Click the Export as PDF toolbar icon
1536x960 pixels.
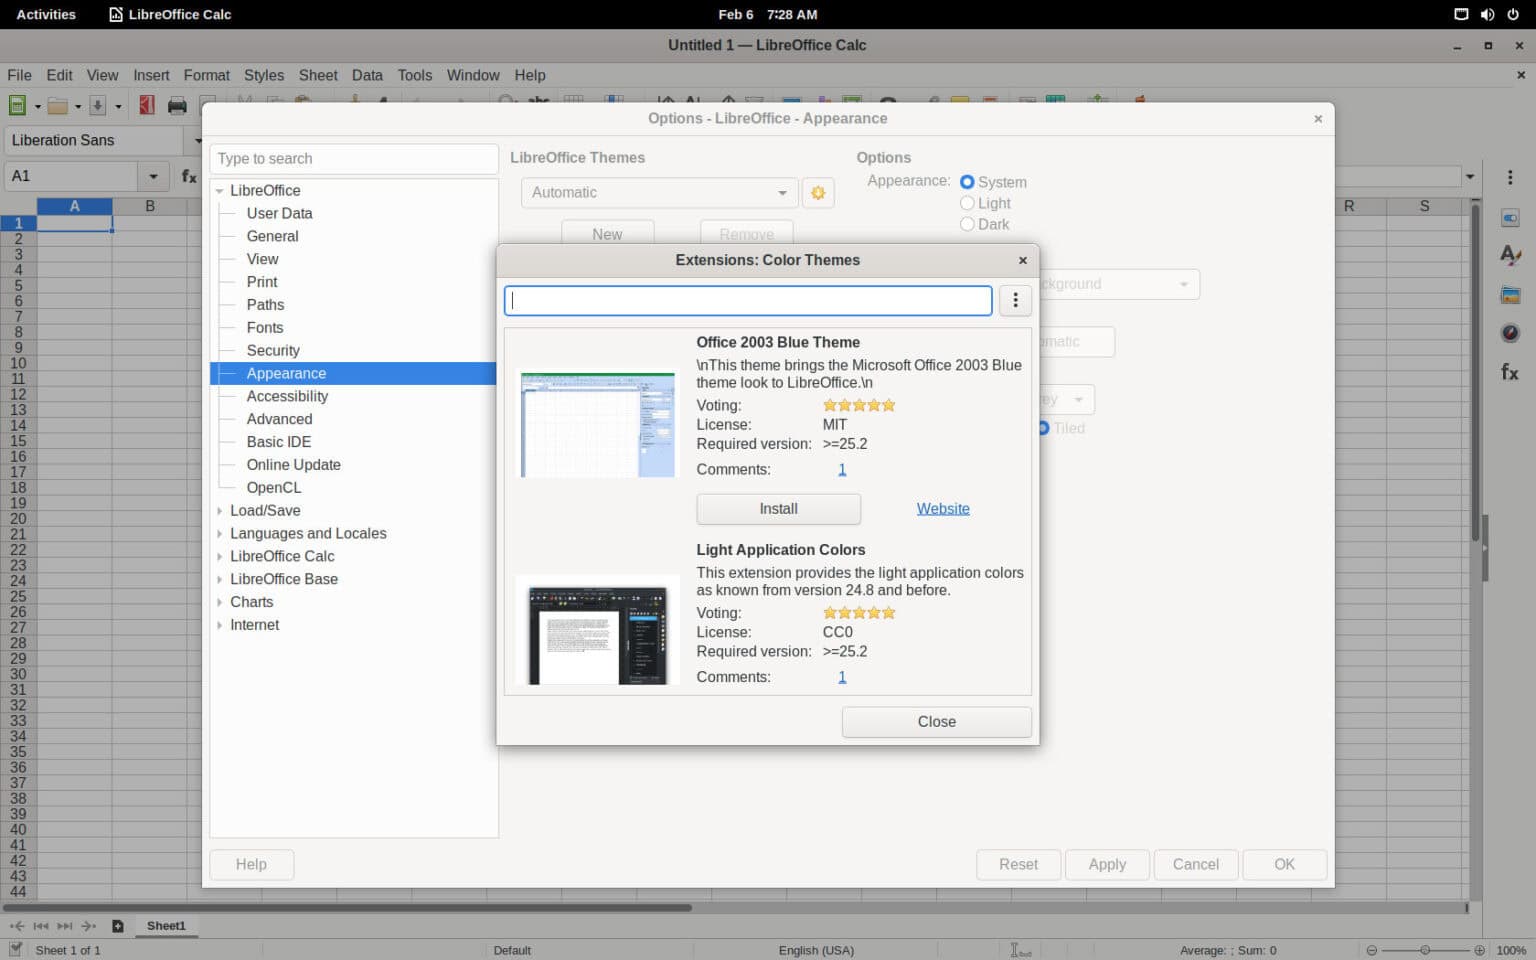pos(146,104)
